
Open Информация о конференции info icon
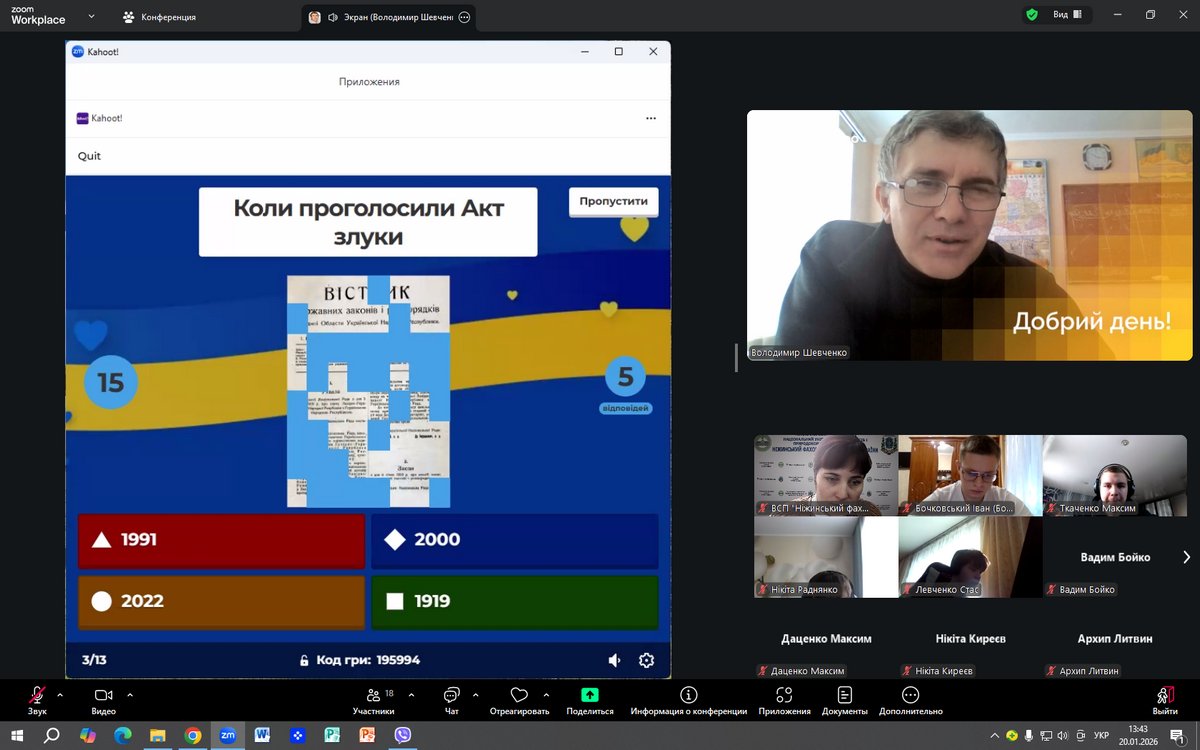tap(688, 696)
